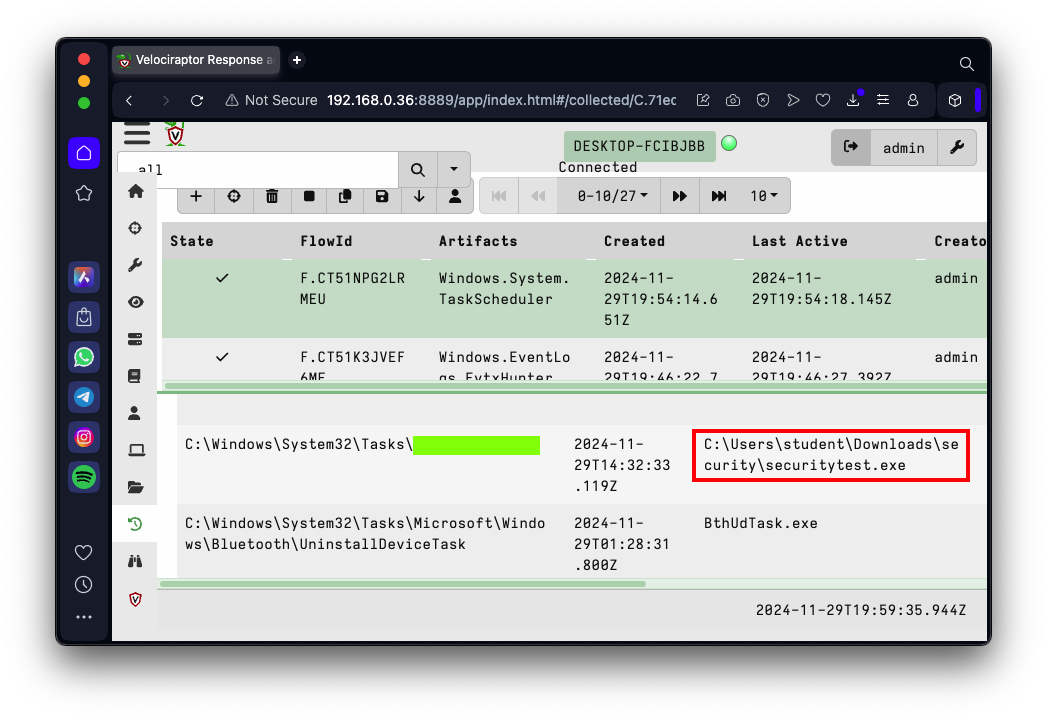Click the user filter toolbar button

[x=455, y=196]
